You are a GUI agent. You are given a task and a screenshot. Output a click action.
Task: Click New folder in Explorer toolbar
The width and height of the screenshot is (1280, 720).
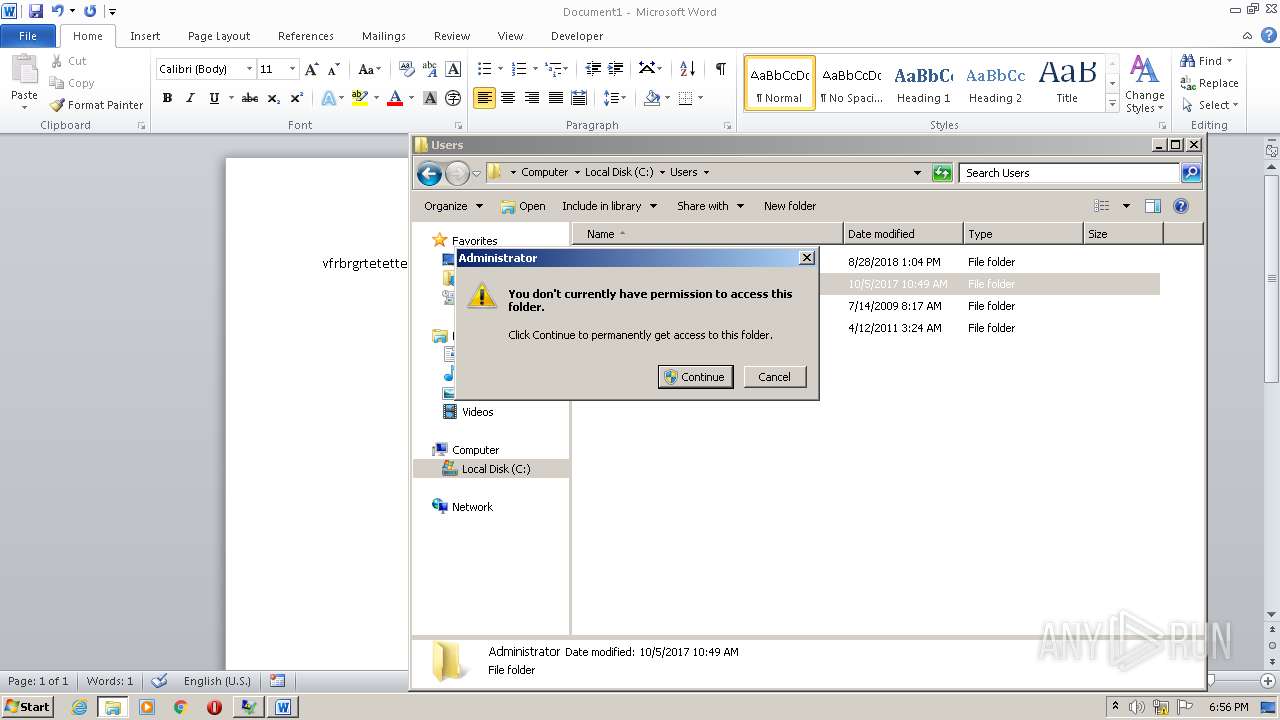[790, 206]
